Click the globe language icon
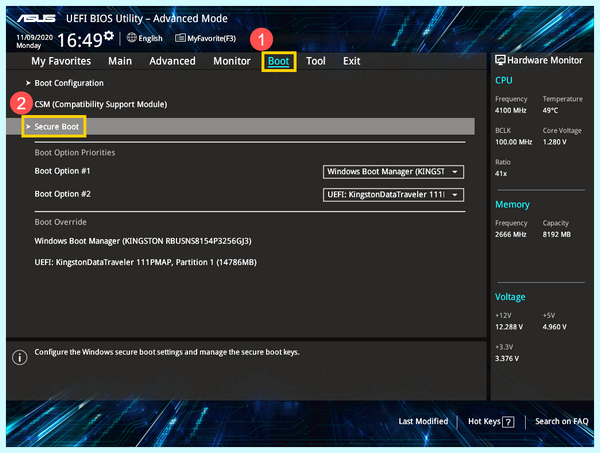The width and height of the screenshot is (600, 453). point(132,37)
